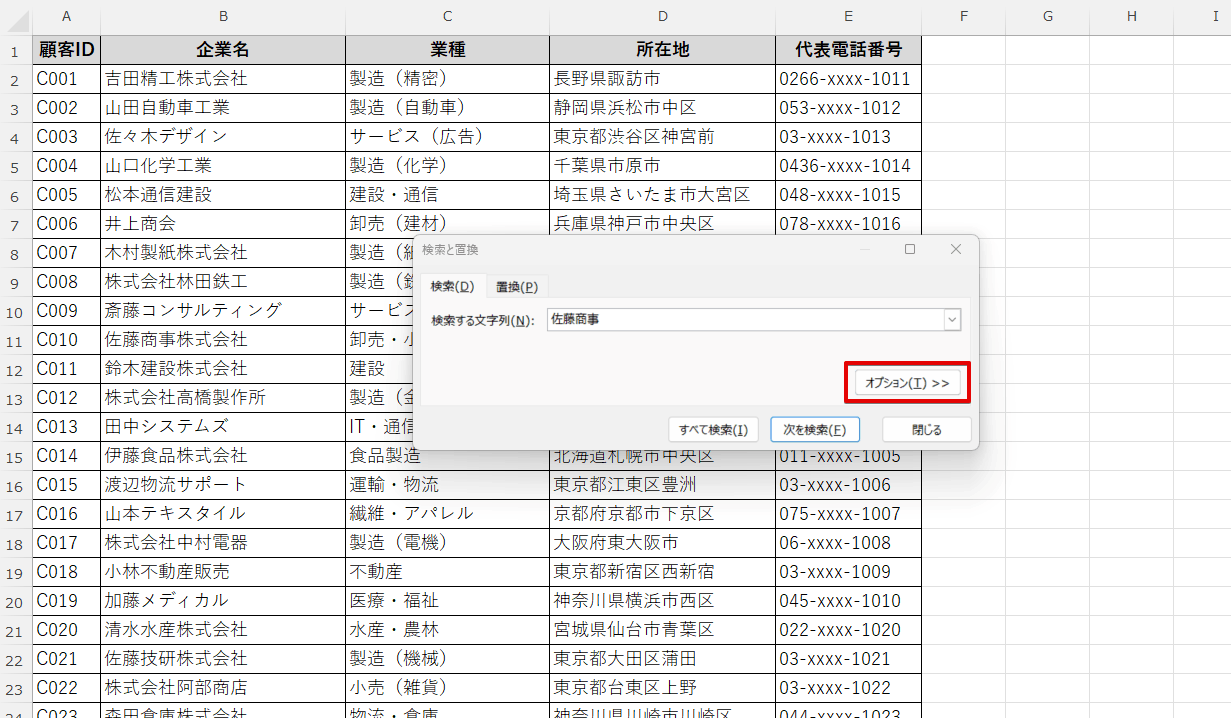Viewport: 1231px width, 718px height.
Task: Select column E header
Action: coord(848,16)
